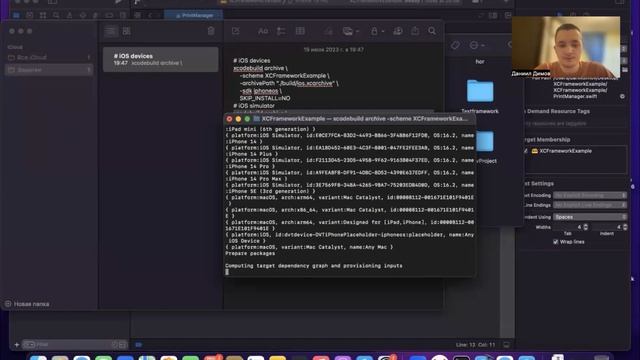The image size is (640, 360).
Task: Click the underlined 'xcodebuild' word in the note
Action: (x=248, y=68)
